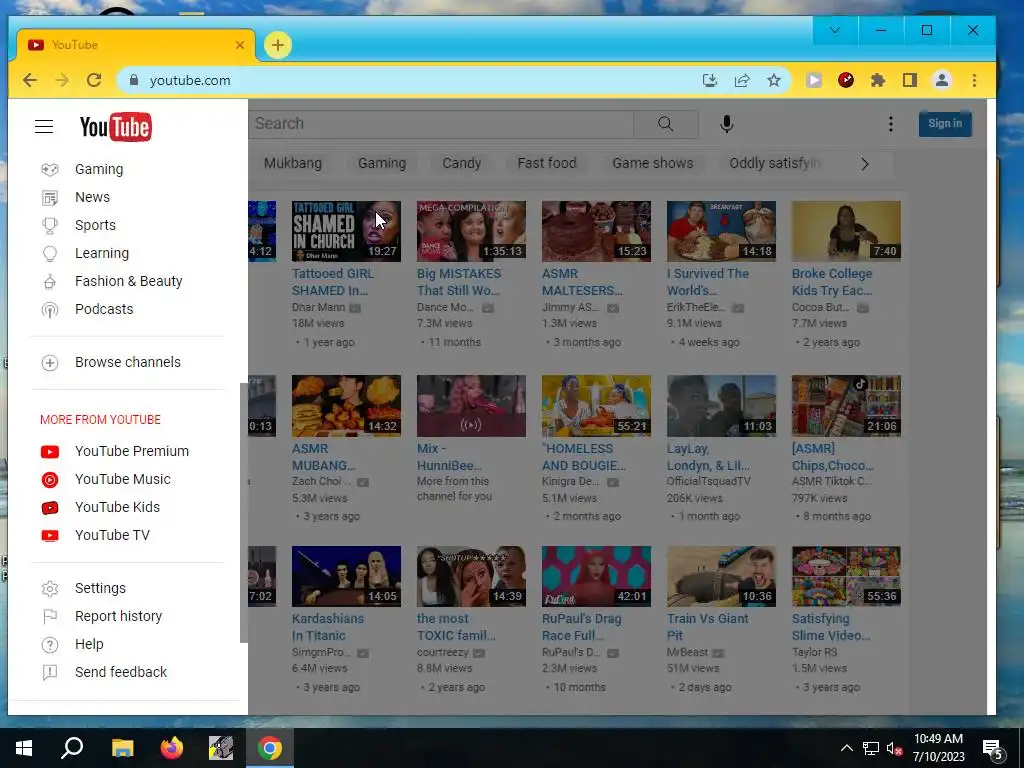Reload the page
Viewport: 1024px width, 768px height.
(94, 80)
